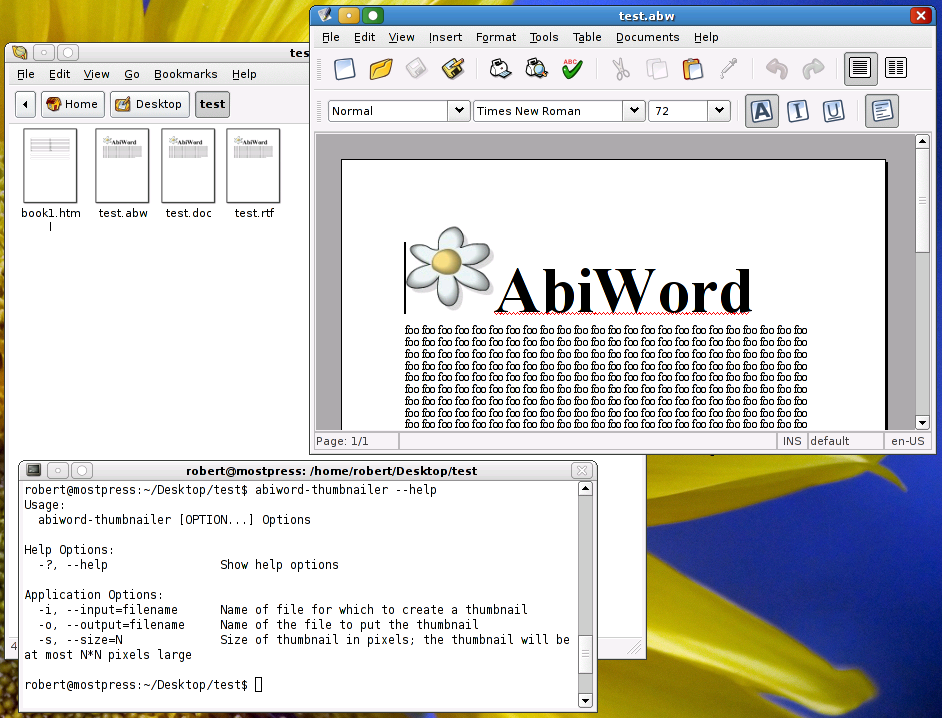Open the Table menu
Screen dimensions: 942x718
[x=587, y=37]
